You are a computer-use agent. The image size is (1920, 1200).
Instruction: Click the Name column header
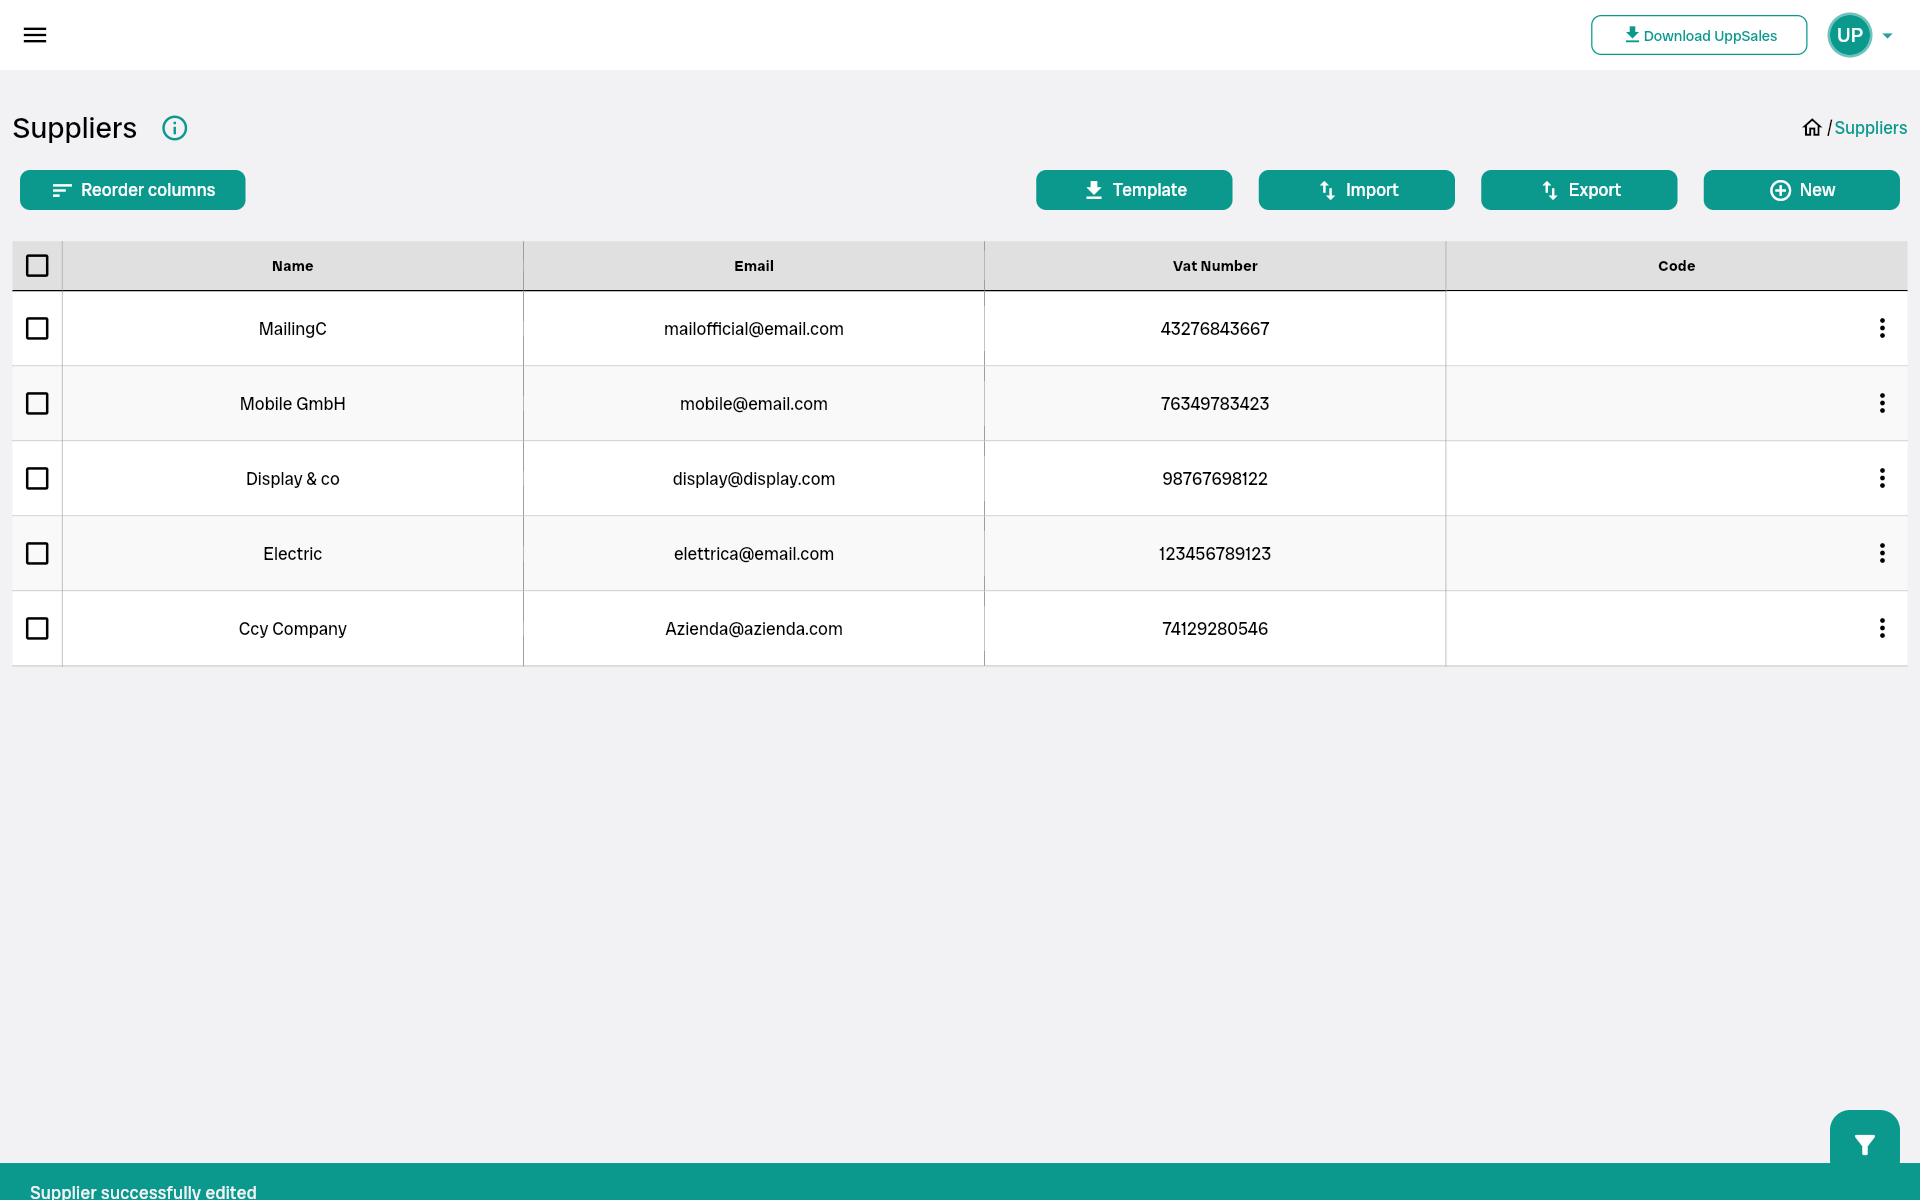[x=292, y=266]
